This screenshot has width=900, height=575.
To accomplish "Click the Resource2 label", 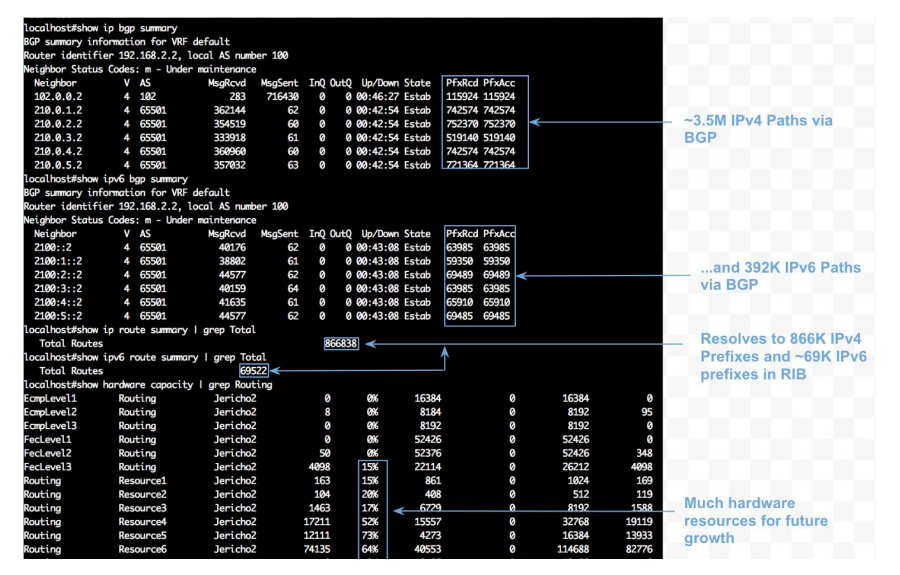I will (142, 495).
